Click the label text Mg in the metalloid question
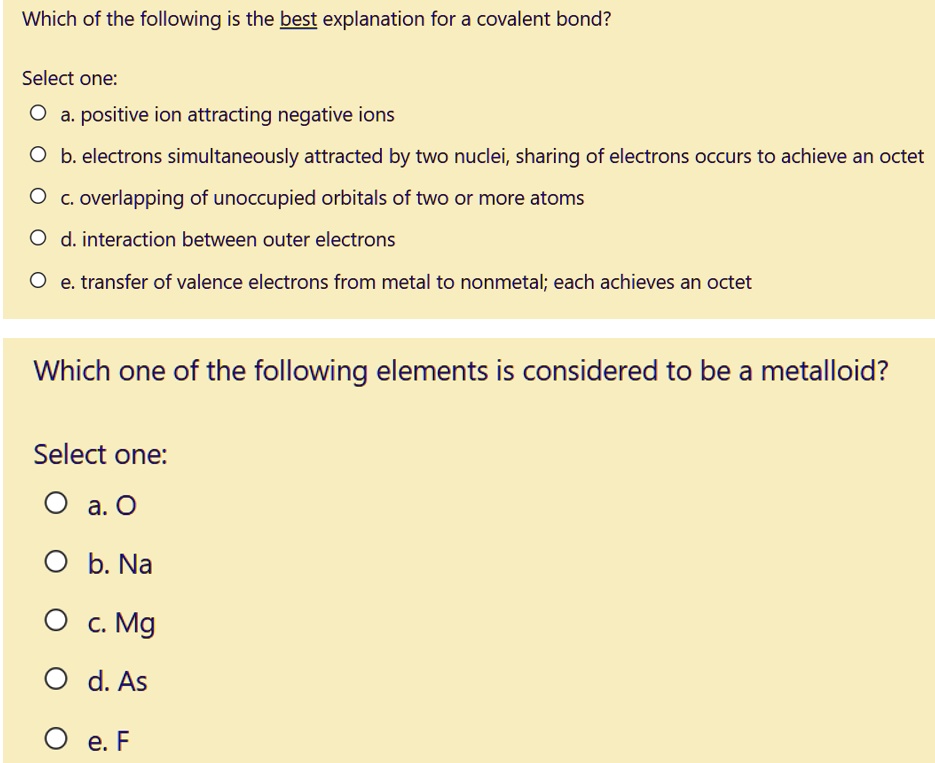This screenshot has width=935, height=763. point(120,622)
